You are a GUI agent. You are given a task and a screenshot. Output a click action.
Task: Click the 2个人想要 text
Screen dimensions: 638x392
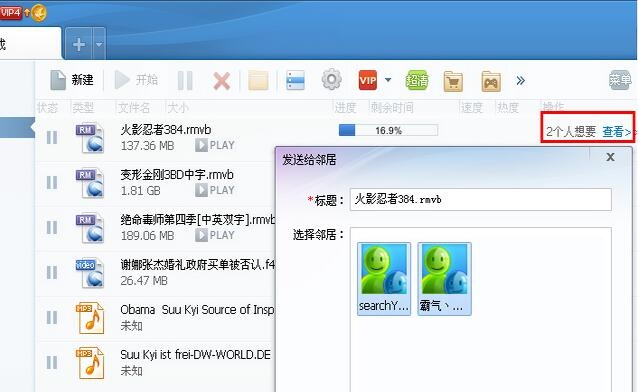pos(571,131)
